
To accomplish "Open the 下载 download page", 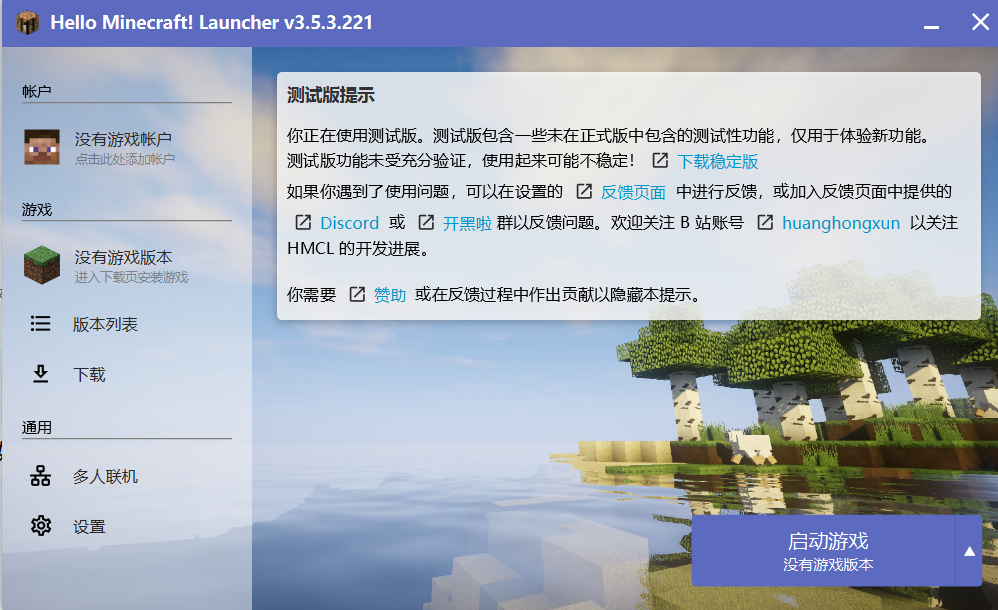I will 89,374.
